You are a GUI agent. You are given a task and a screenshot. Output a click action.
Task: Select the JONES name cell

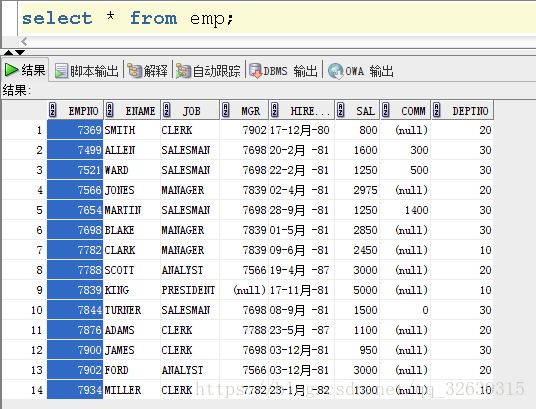[x=132, y=190]
